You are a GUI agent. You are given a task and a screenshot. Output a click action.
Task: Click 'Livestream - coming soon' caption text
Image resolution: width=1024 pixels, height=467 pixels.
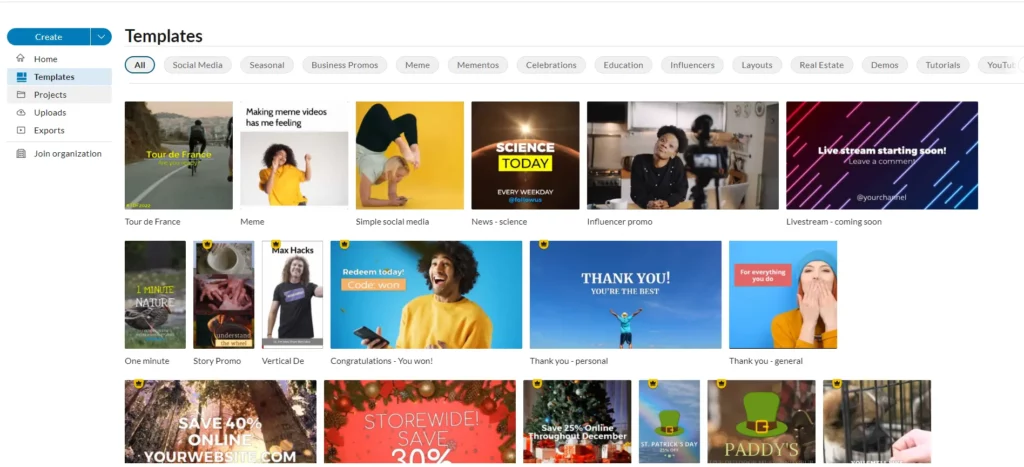(x=834, y=222)
